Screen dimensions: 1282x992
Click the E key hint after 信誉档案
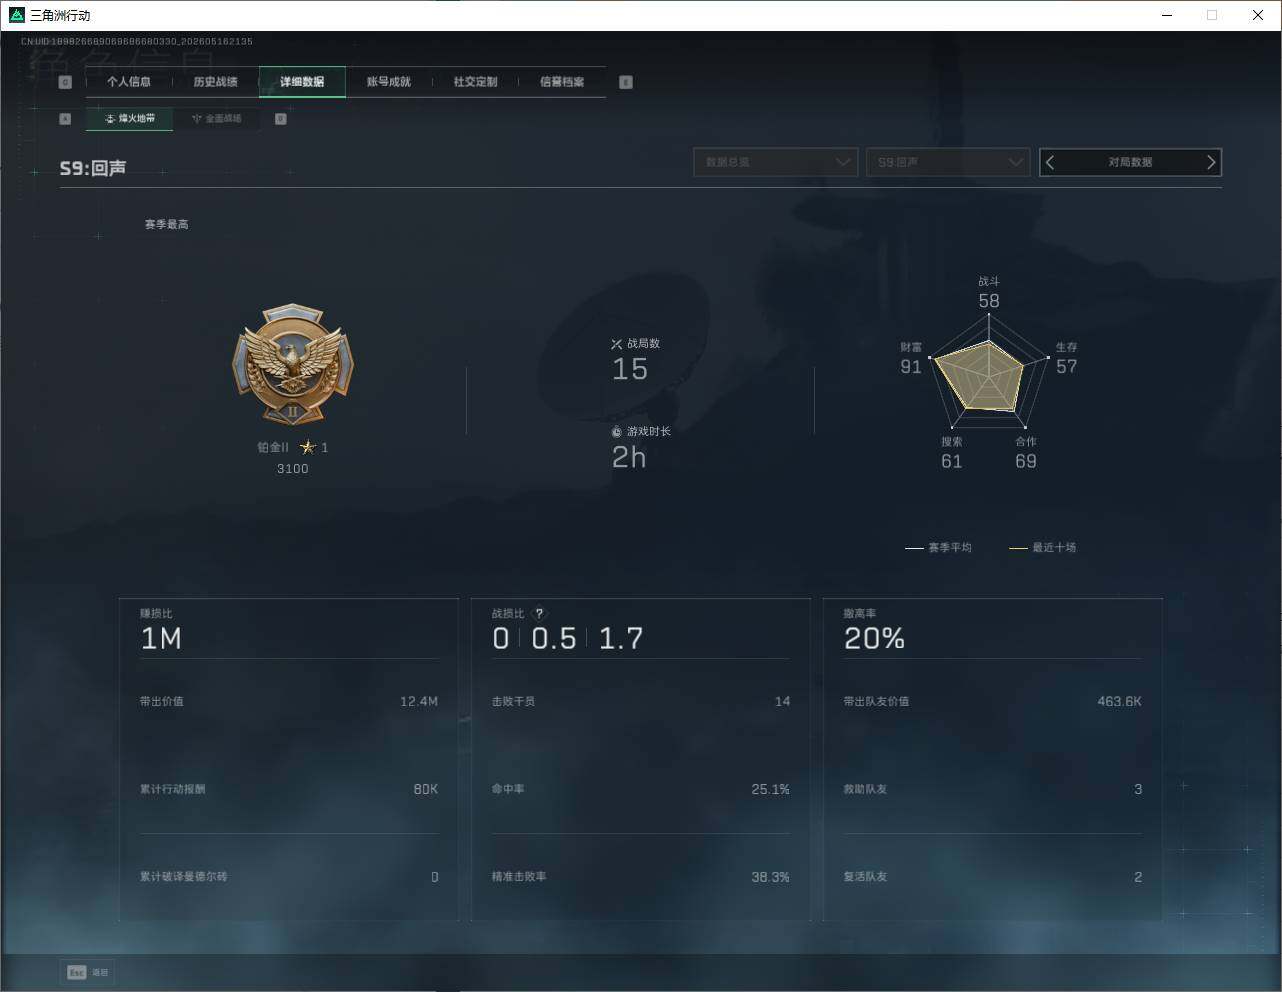[626, 82]
